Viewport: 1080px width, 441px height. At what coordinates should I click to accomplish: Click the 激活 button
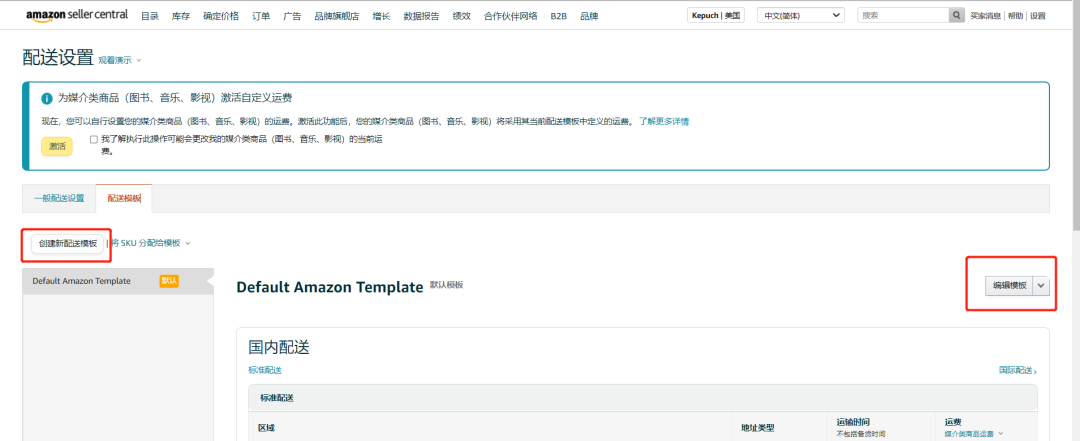56,146
